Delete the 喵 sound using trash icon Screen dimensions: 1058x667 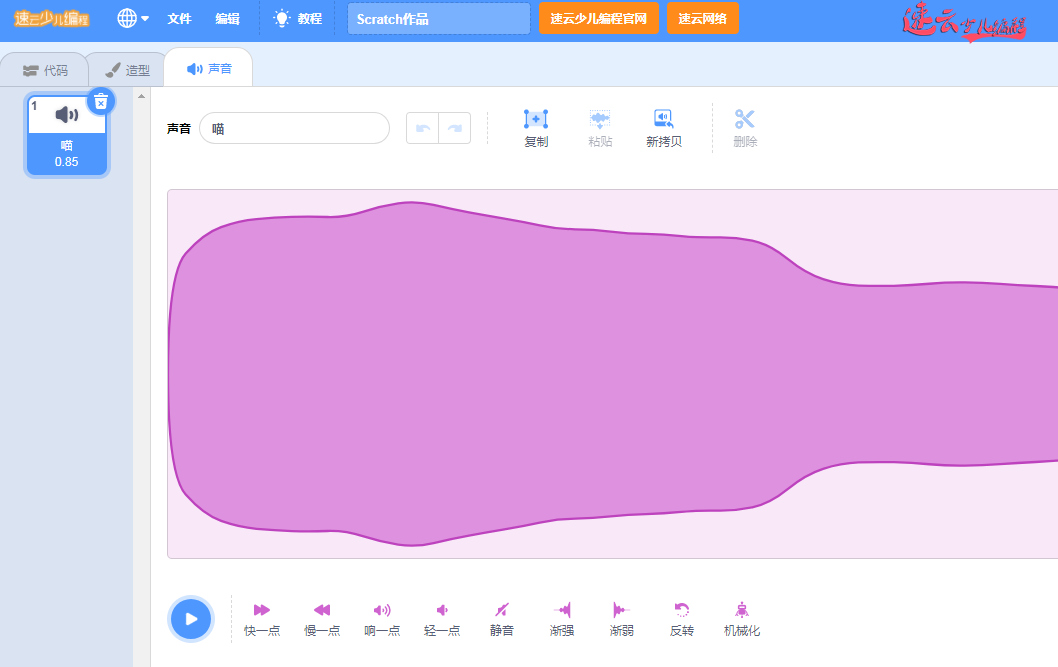coord(101,101)
